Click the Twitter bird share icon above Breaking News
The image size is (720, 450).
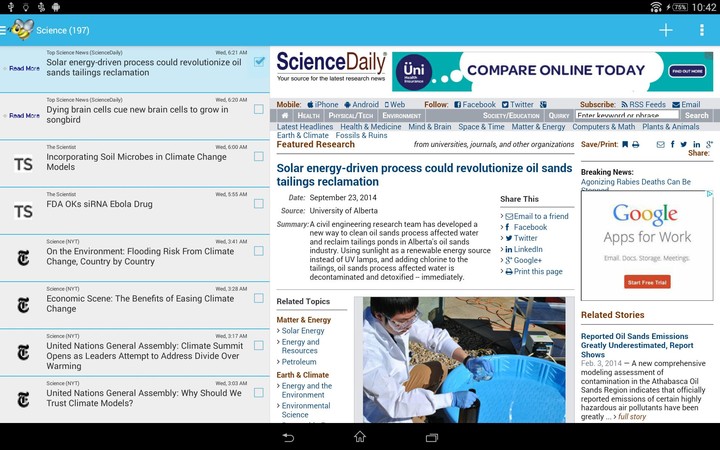[684, 145]
